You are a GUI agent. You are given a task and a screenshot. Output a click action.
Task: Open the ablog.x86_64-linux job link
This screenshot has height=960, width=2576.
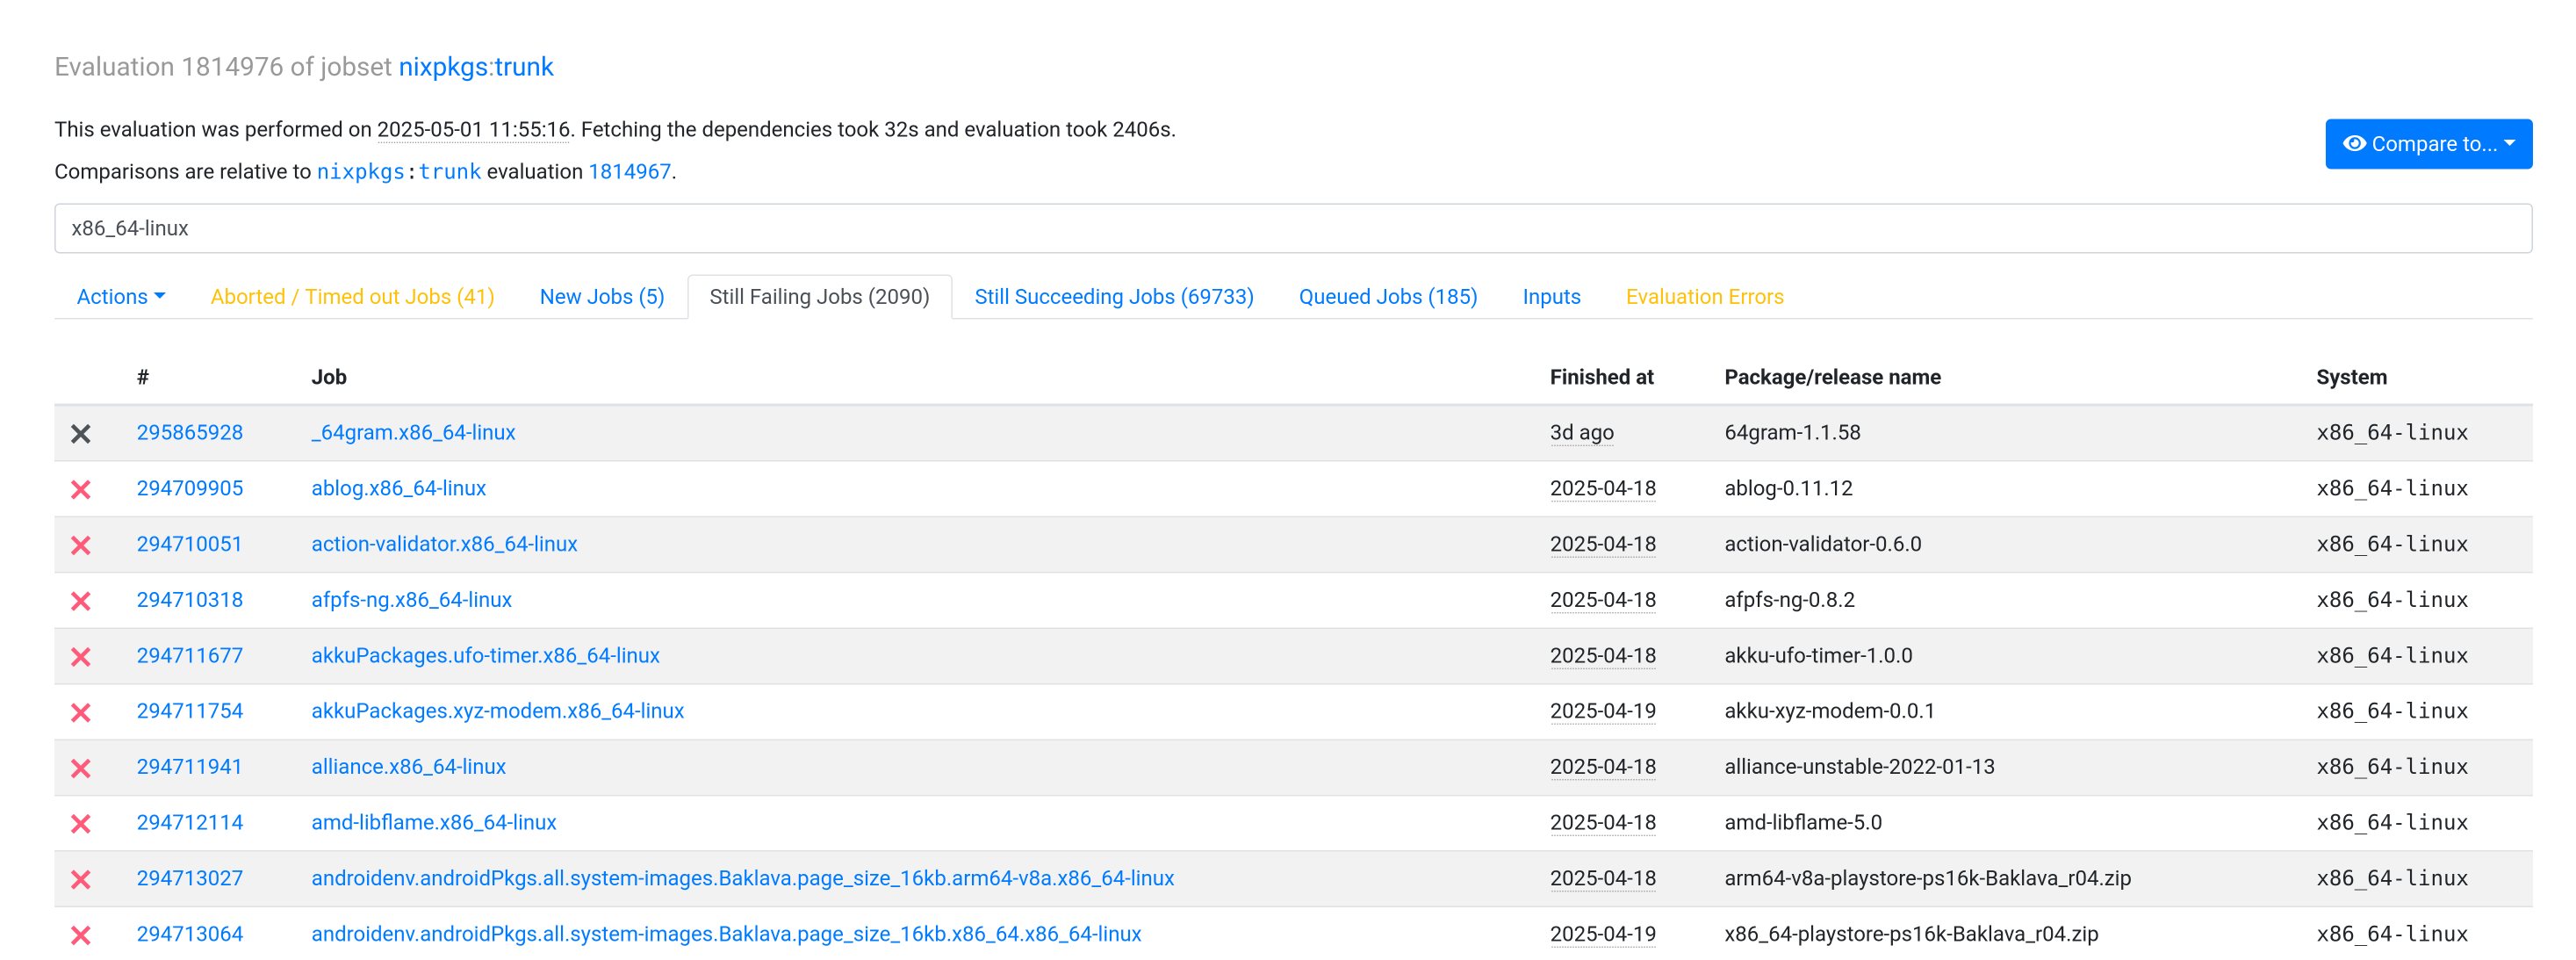pos(398,488)
